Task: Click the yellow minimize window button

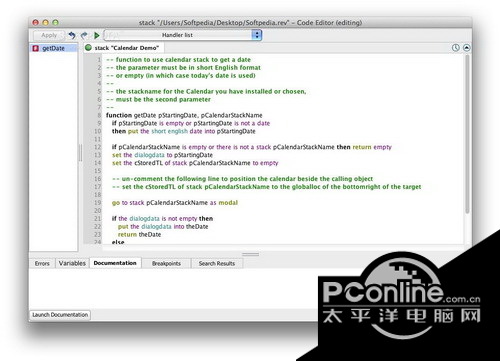Action: pos(46,22)
